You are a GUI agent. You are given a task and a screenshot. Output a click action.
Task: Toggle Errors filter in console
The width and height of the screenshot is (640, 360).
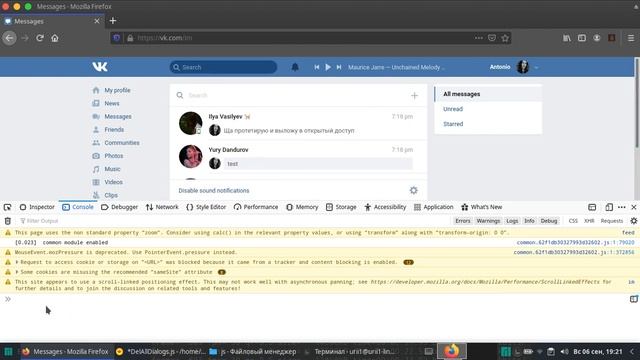[x=462, y=221]
